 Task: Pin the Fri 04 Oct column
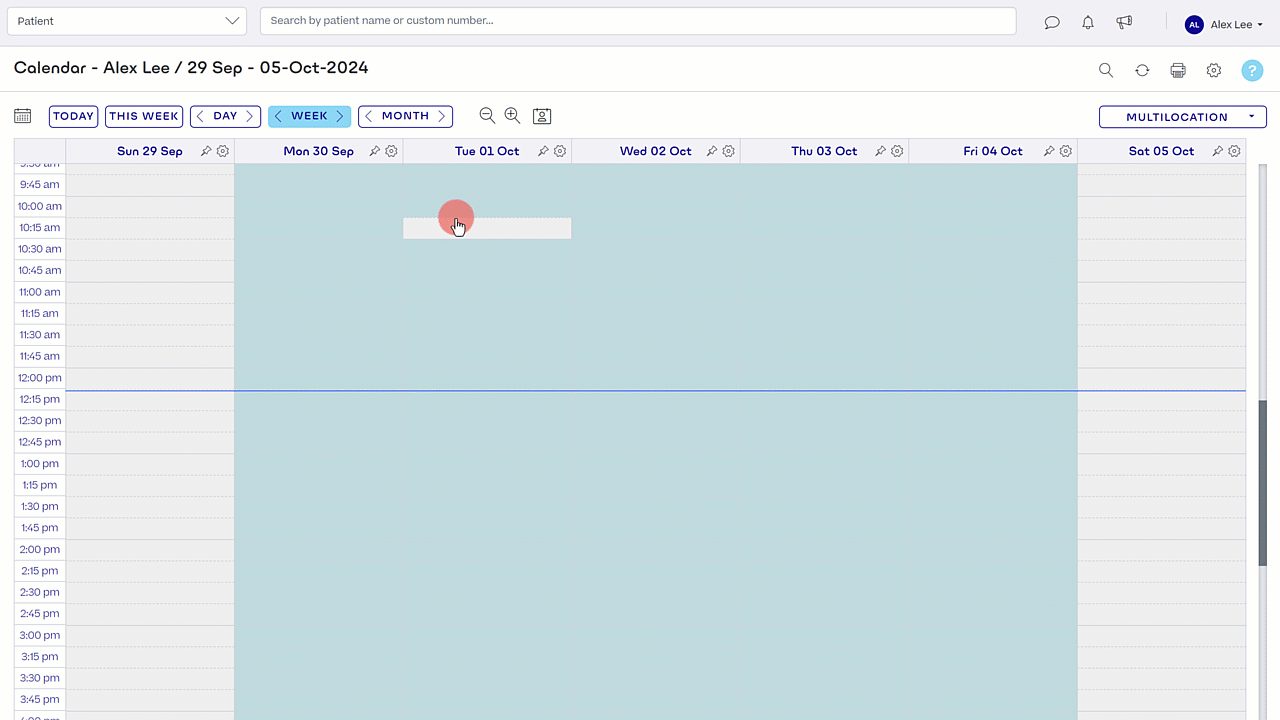(1049, 151)
